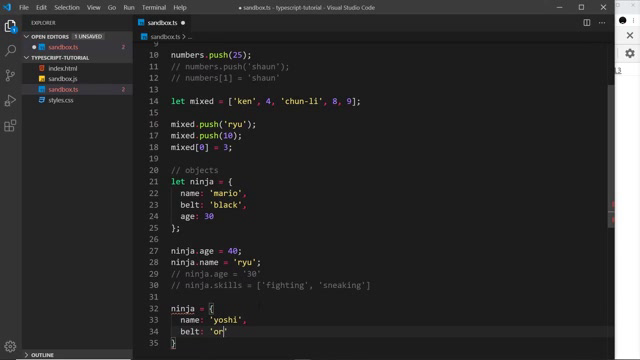Click the 'ninja.age = 40;' line
Screen dimensions: 640x360
point(206,251)
